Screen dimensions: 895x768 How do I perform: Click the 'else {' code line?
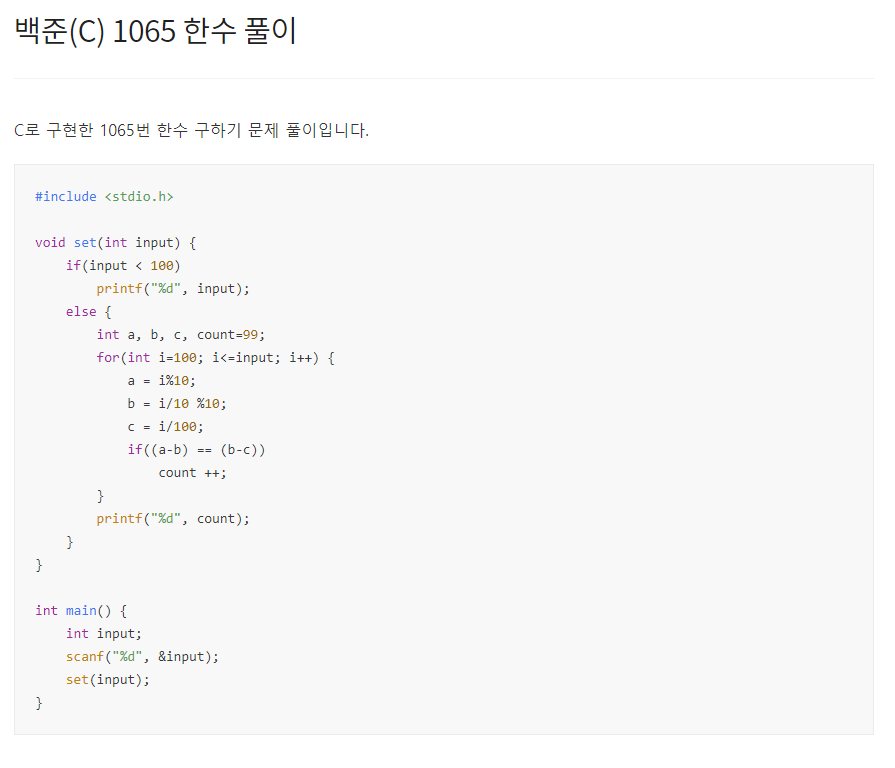click(88, 312)
